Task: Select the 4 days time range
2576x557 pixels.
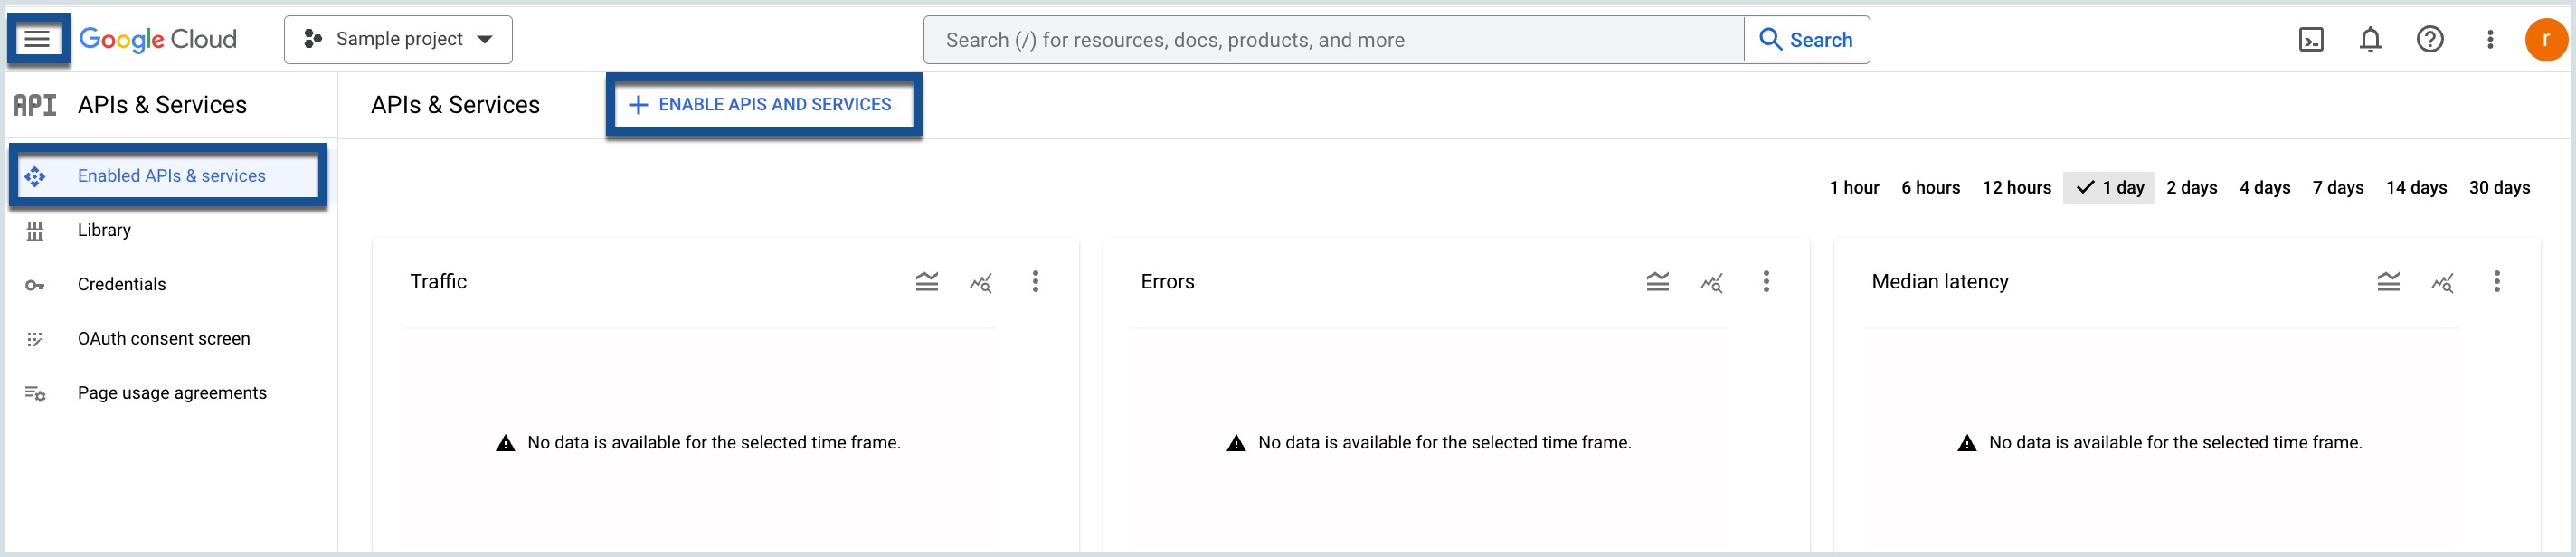Action: [2264, 188]
